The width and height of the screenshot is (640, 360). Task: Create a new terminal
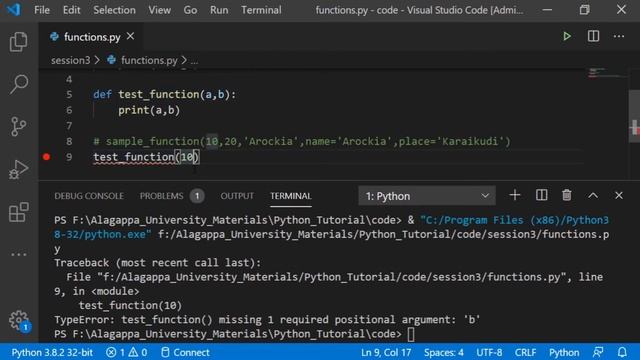pos(515,195)
